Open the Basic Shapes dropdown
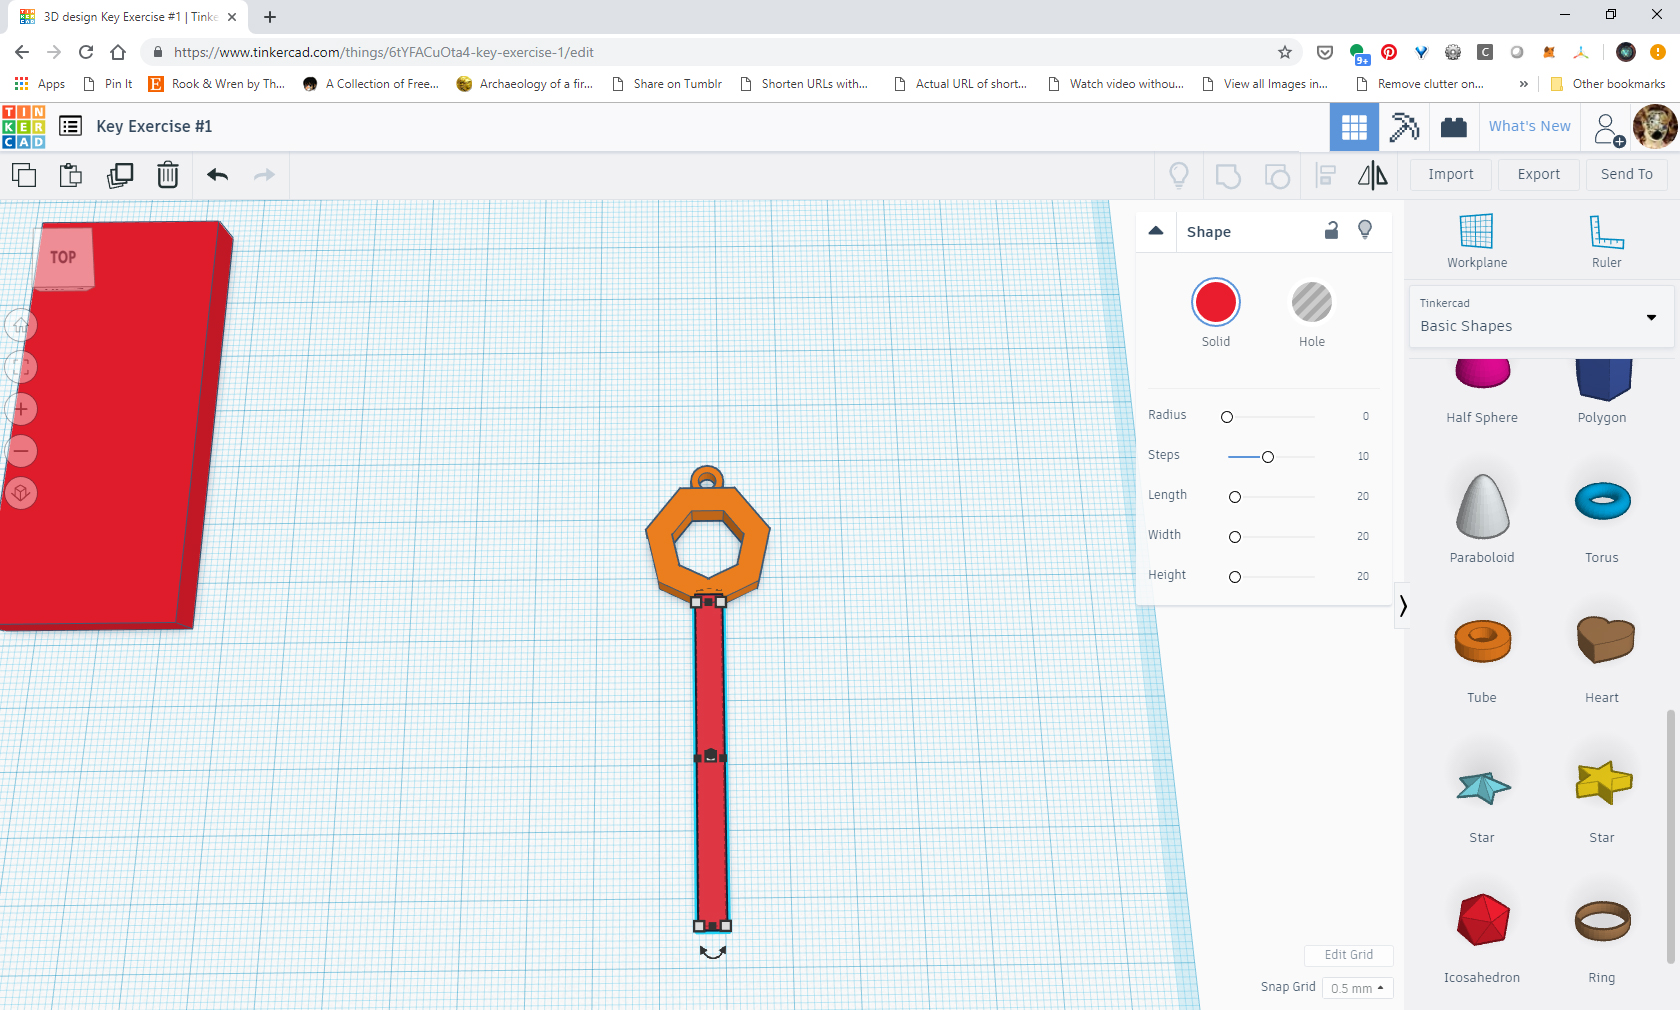Screen dimensions: 1680x1010 click(1541, 317)
